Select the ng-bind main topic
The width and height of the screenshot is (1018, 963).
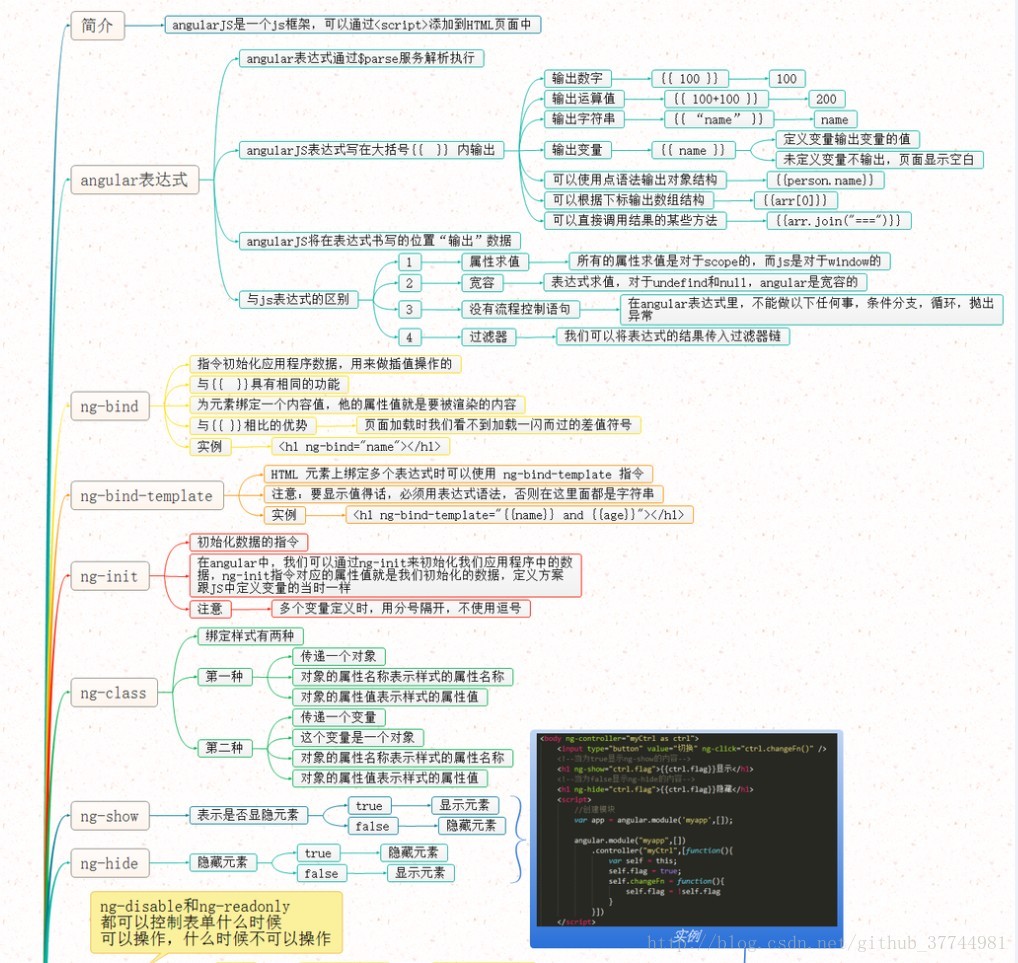click(x=110, y=406)
